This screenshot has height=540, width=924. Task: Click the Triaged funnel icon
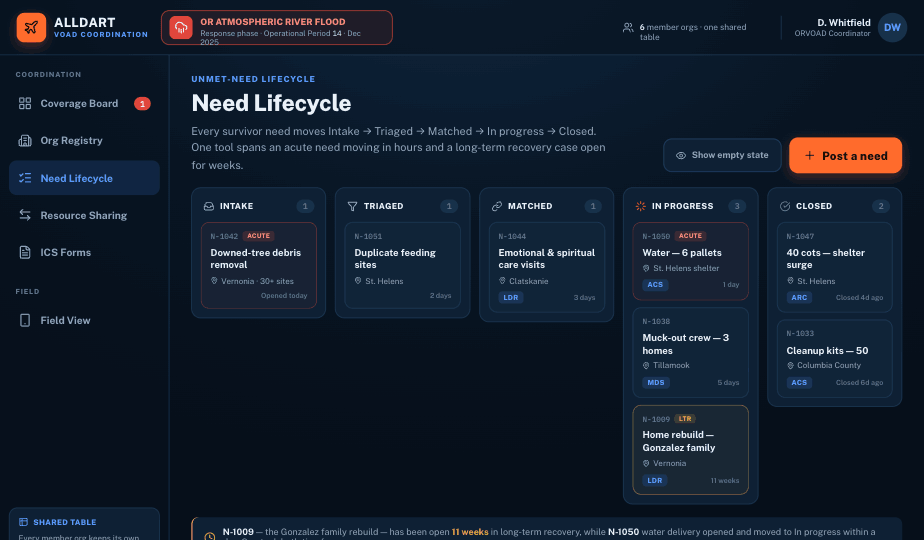[352, 206]
